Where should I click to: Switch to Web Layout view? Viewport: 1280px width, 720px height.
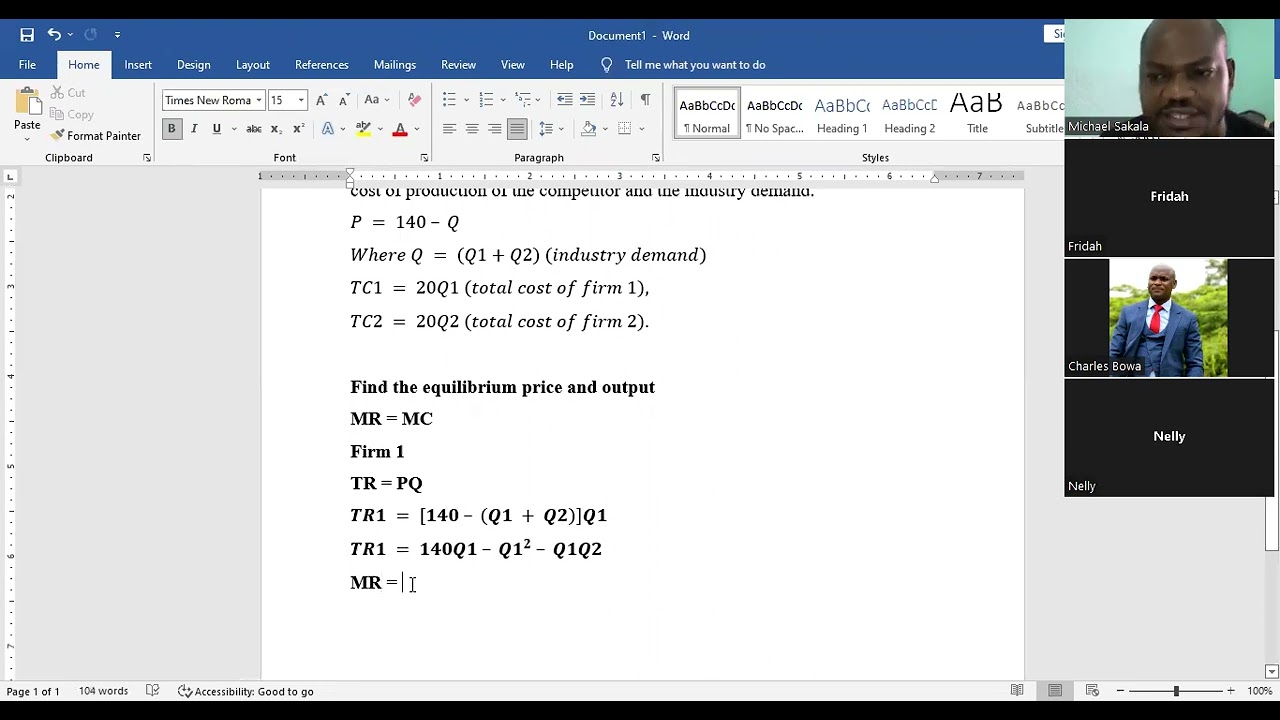[x=1092, y=691]
